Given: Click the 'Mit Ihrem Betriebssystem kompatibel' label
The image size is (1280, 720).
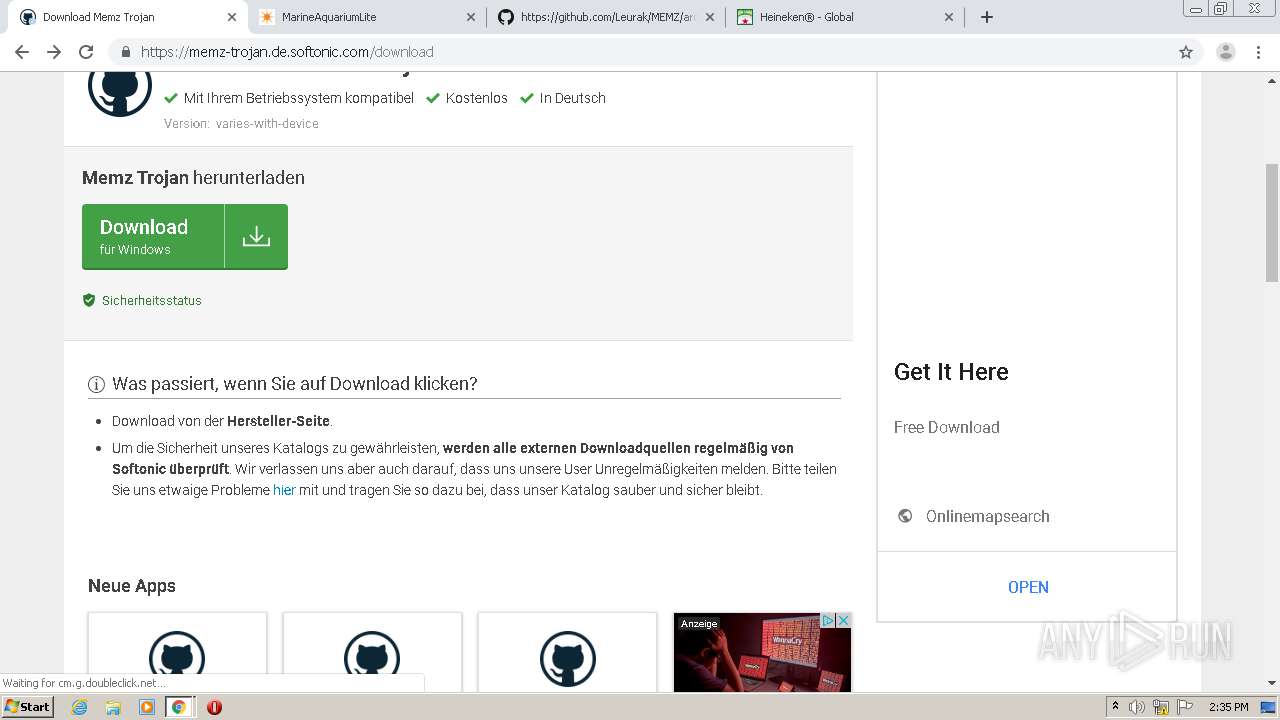Looking at the screenshot, I should 299,98.
